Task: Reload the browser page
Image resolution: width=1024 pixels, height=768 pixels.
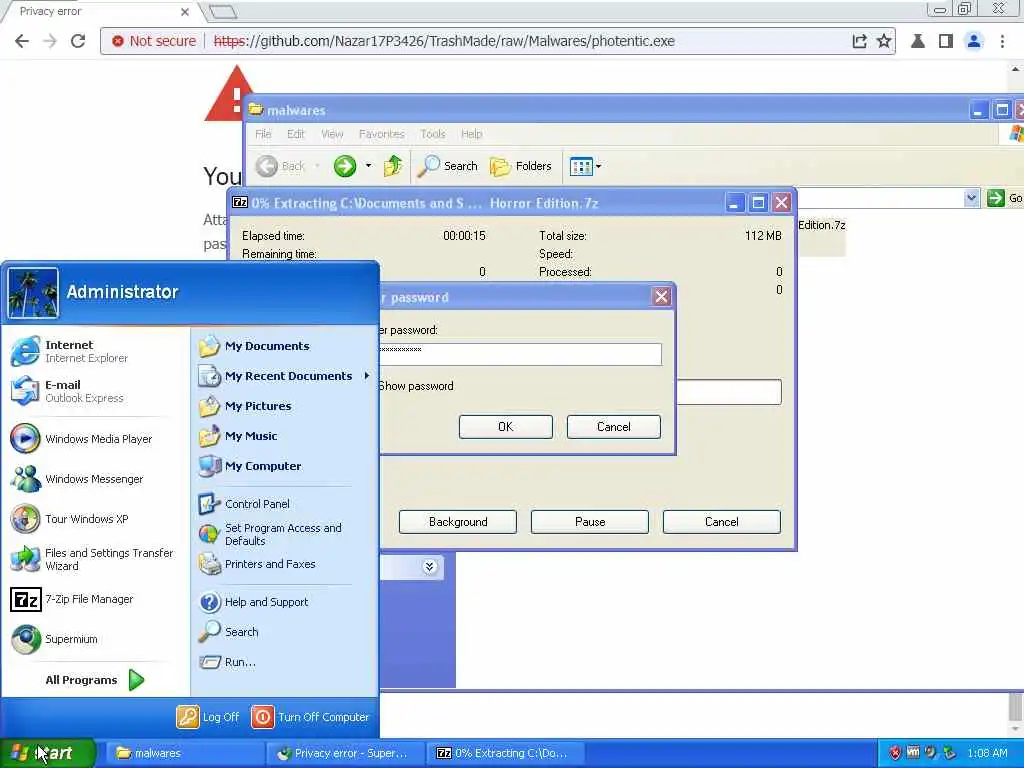Action: pos(78,40)
